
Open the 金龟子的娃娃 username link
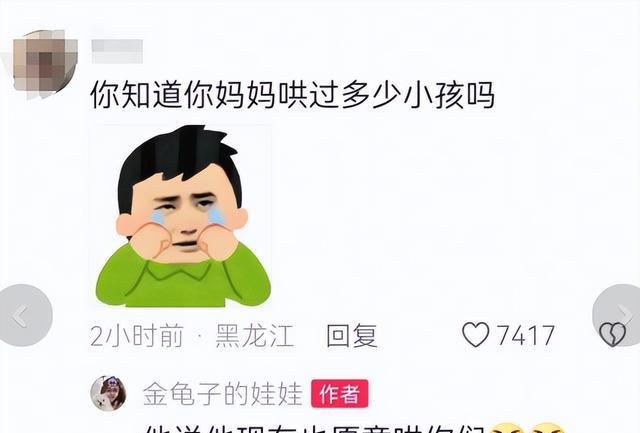coord(223,394)
